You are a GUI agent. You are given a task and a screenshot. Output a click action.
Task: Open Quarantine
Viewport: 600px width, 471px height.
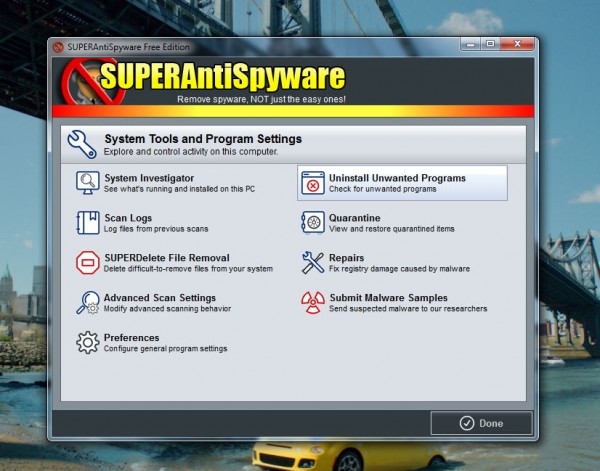[x=403, y=223]
